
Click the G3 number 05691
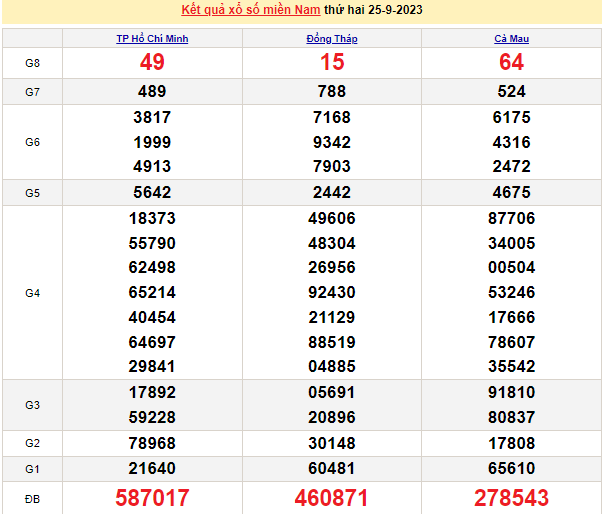(x=332, y=392)
